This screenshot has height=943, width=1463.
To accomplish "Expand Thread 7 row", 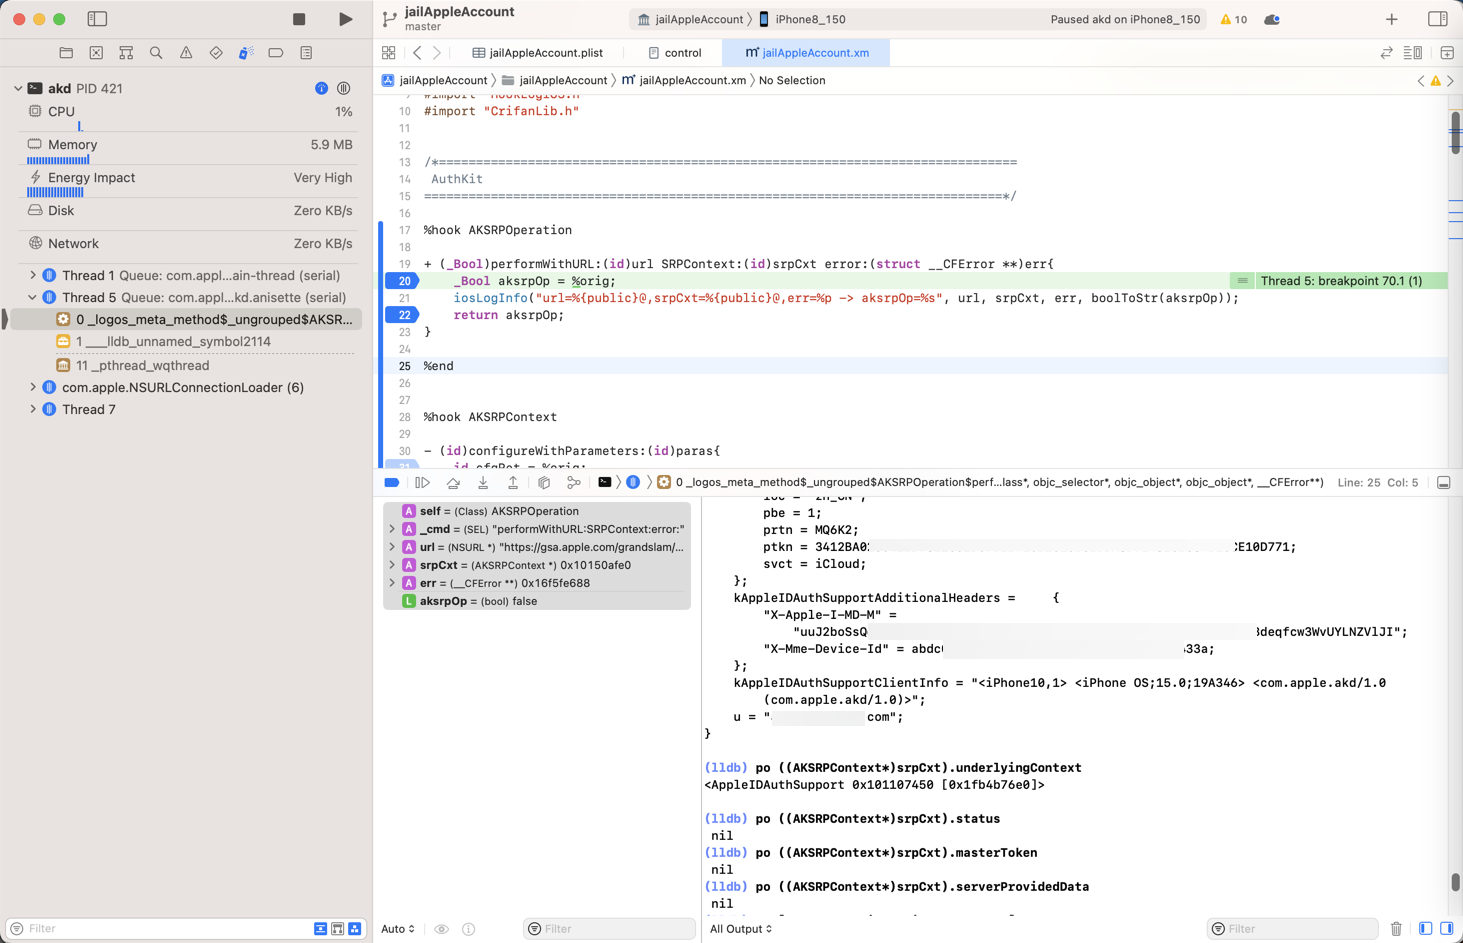I will 33,409.
